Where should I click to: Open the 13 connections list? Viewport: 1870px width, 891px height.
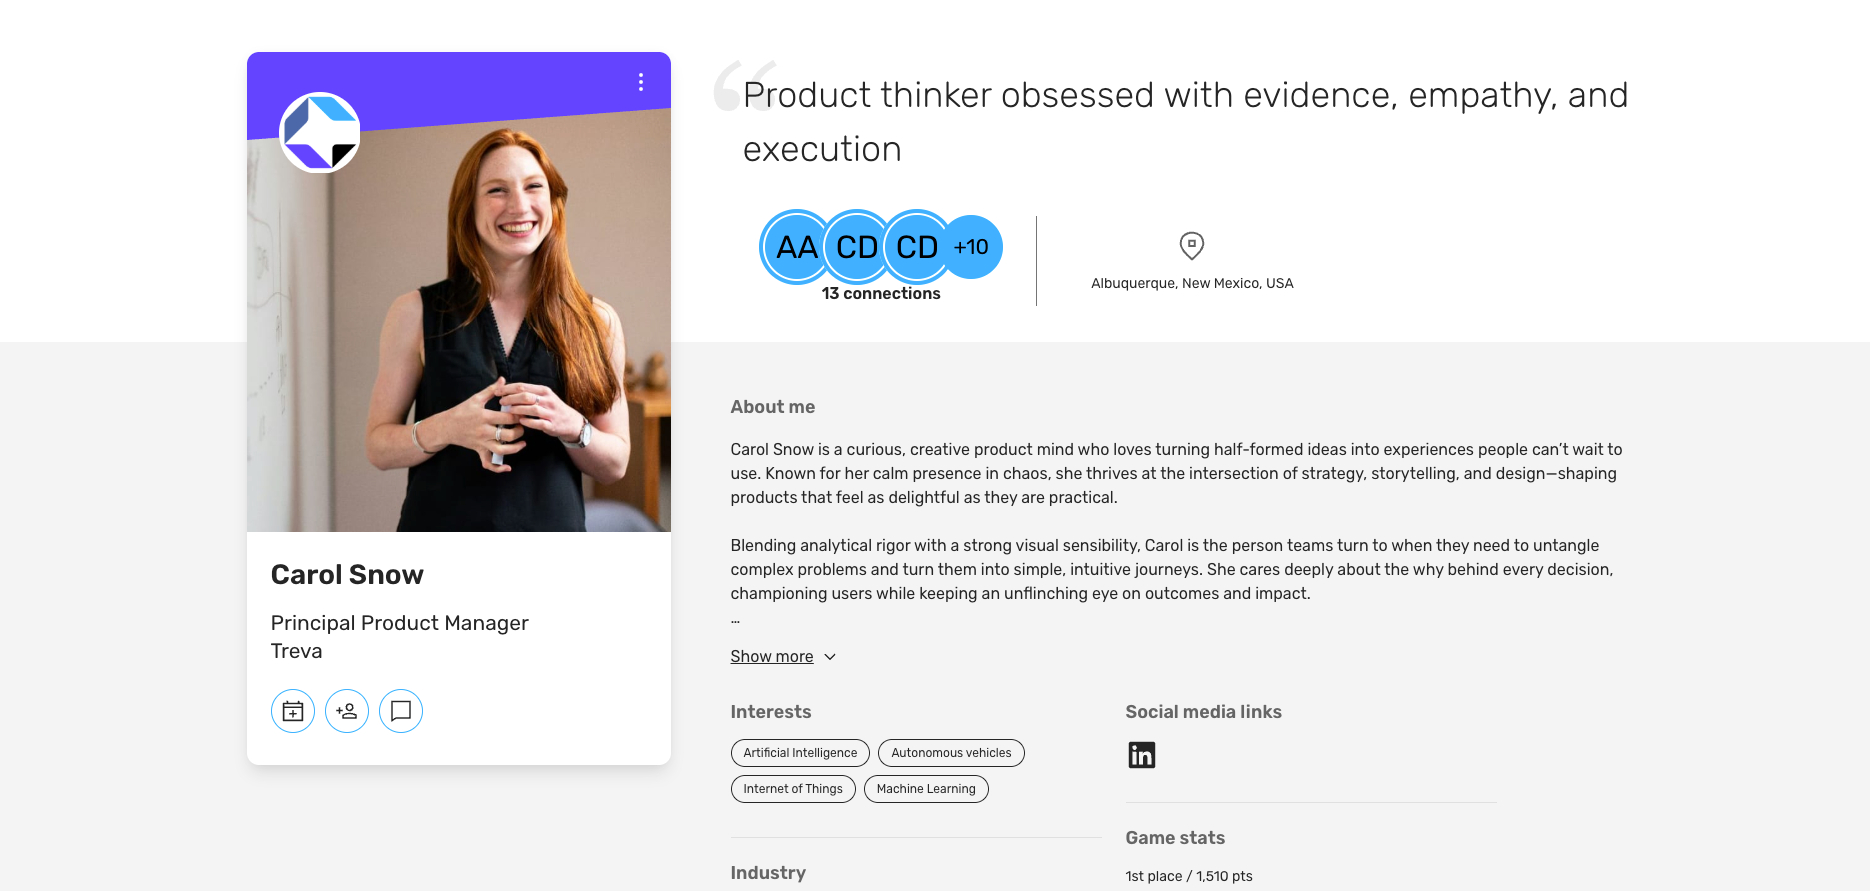[881, 294]
